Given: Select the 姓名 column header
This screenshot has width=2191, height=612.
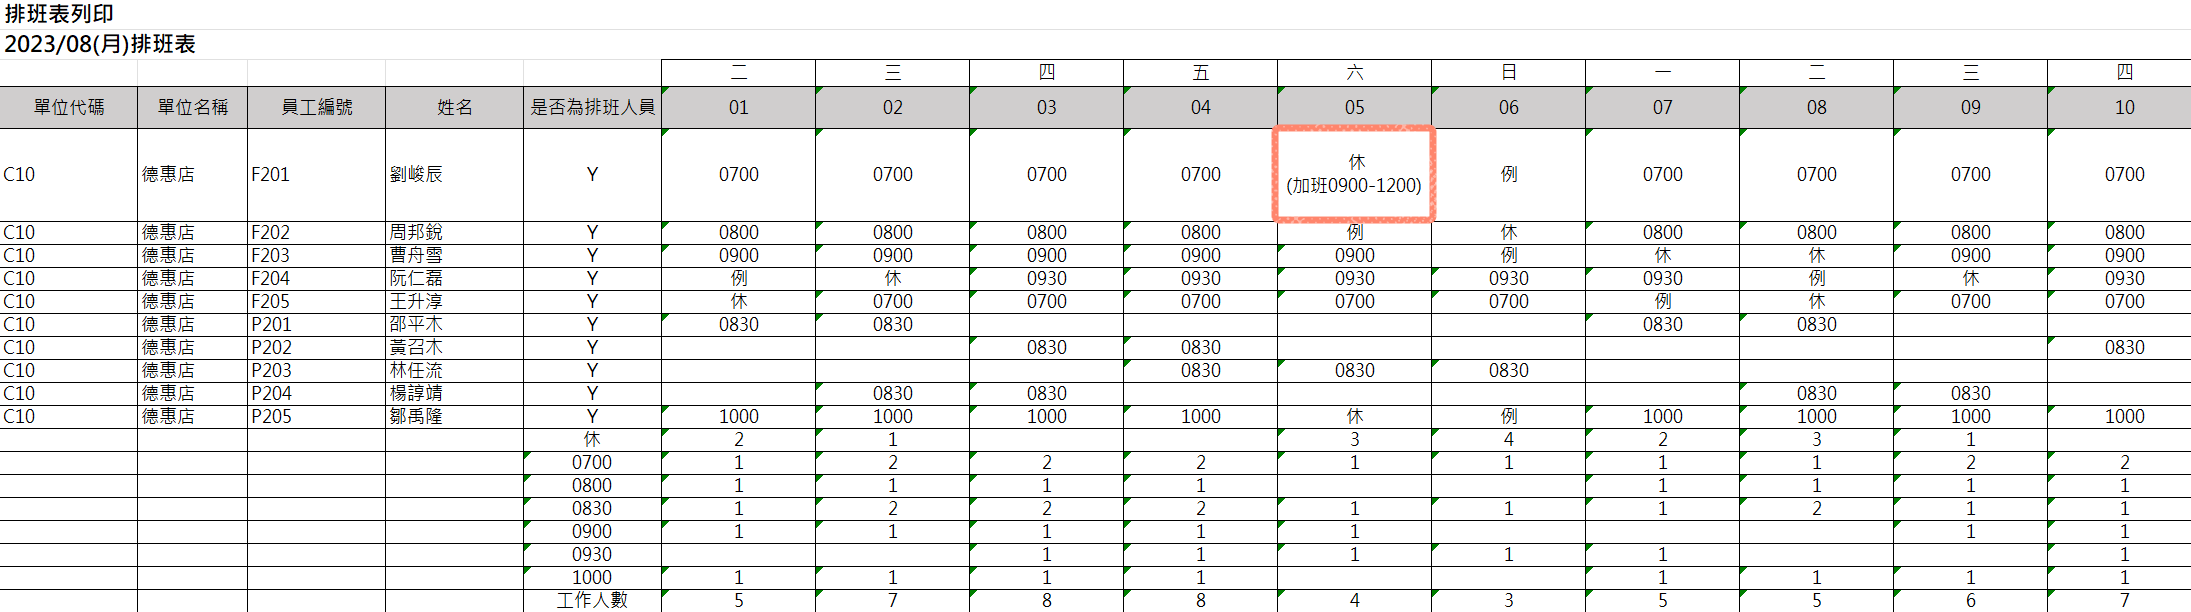Looking at the screenshot, I should 454,107.
